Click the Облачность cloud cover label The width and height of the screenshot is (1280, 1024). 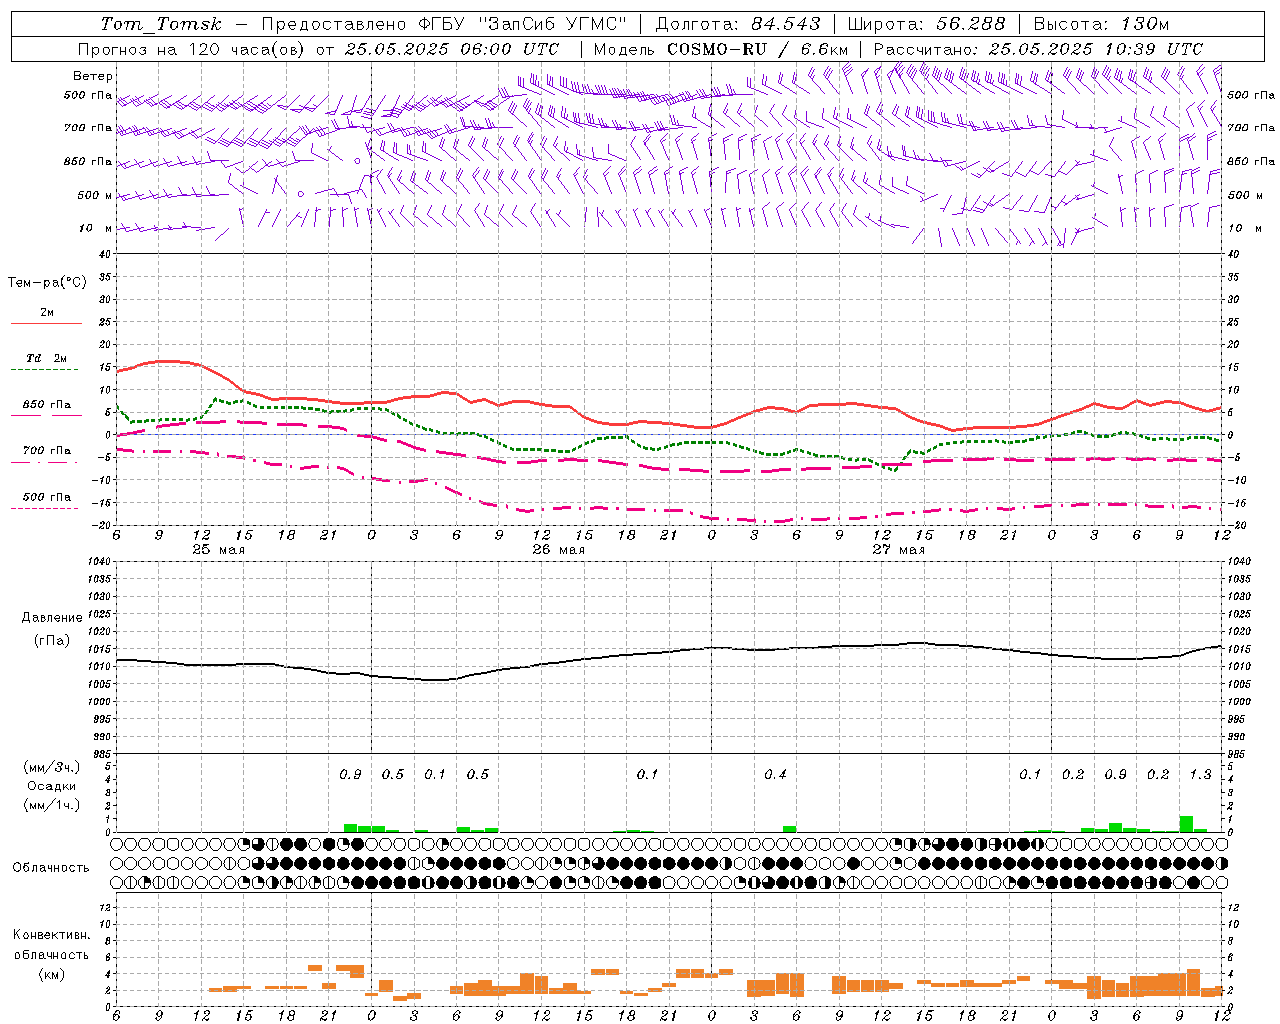51,868
